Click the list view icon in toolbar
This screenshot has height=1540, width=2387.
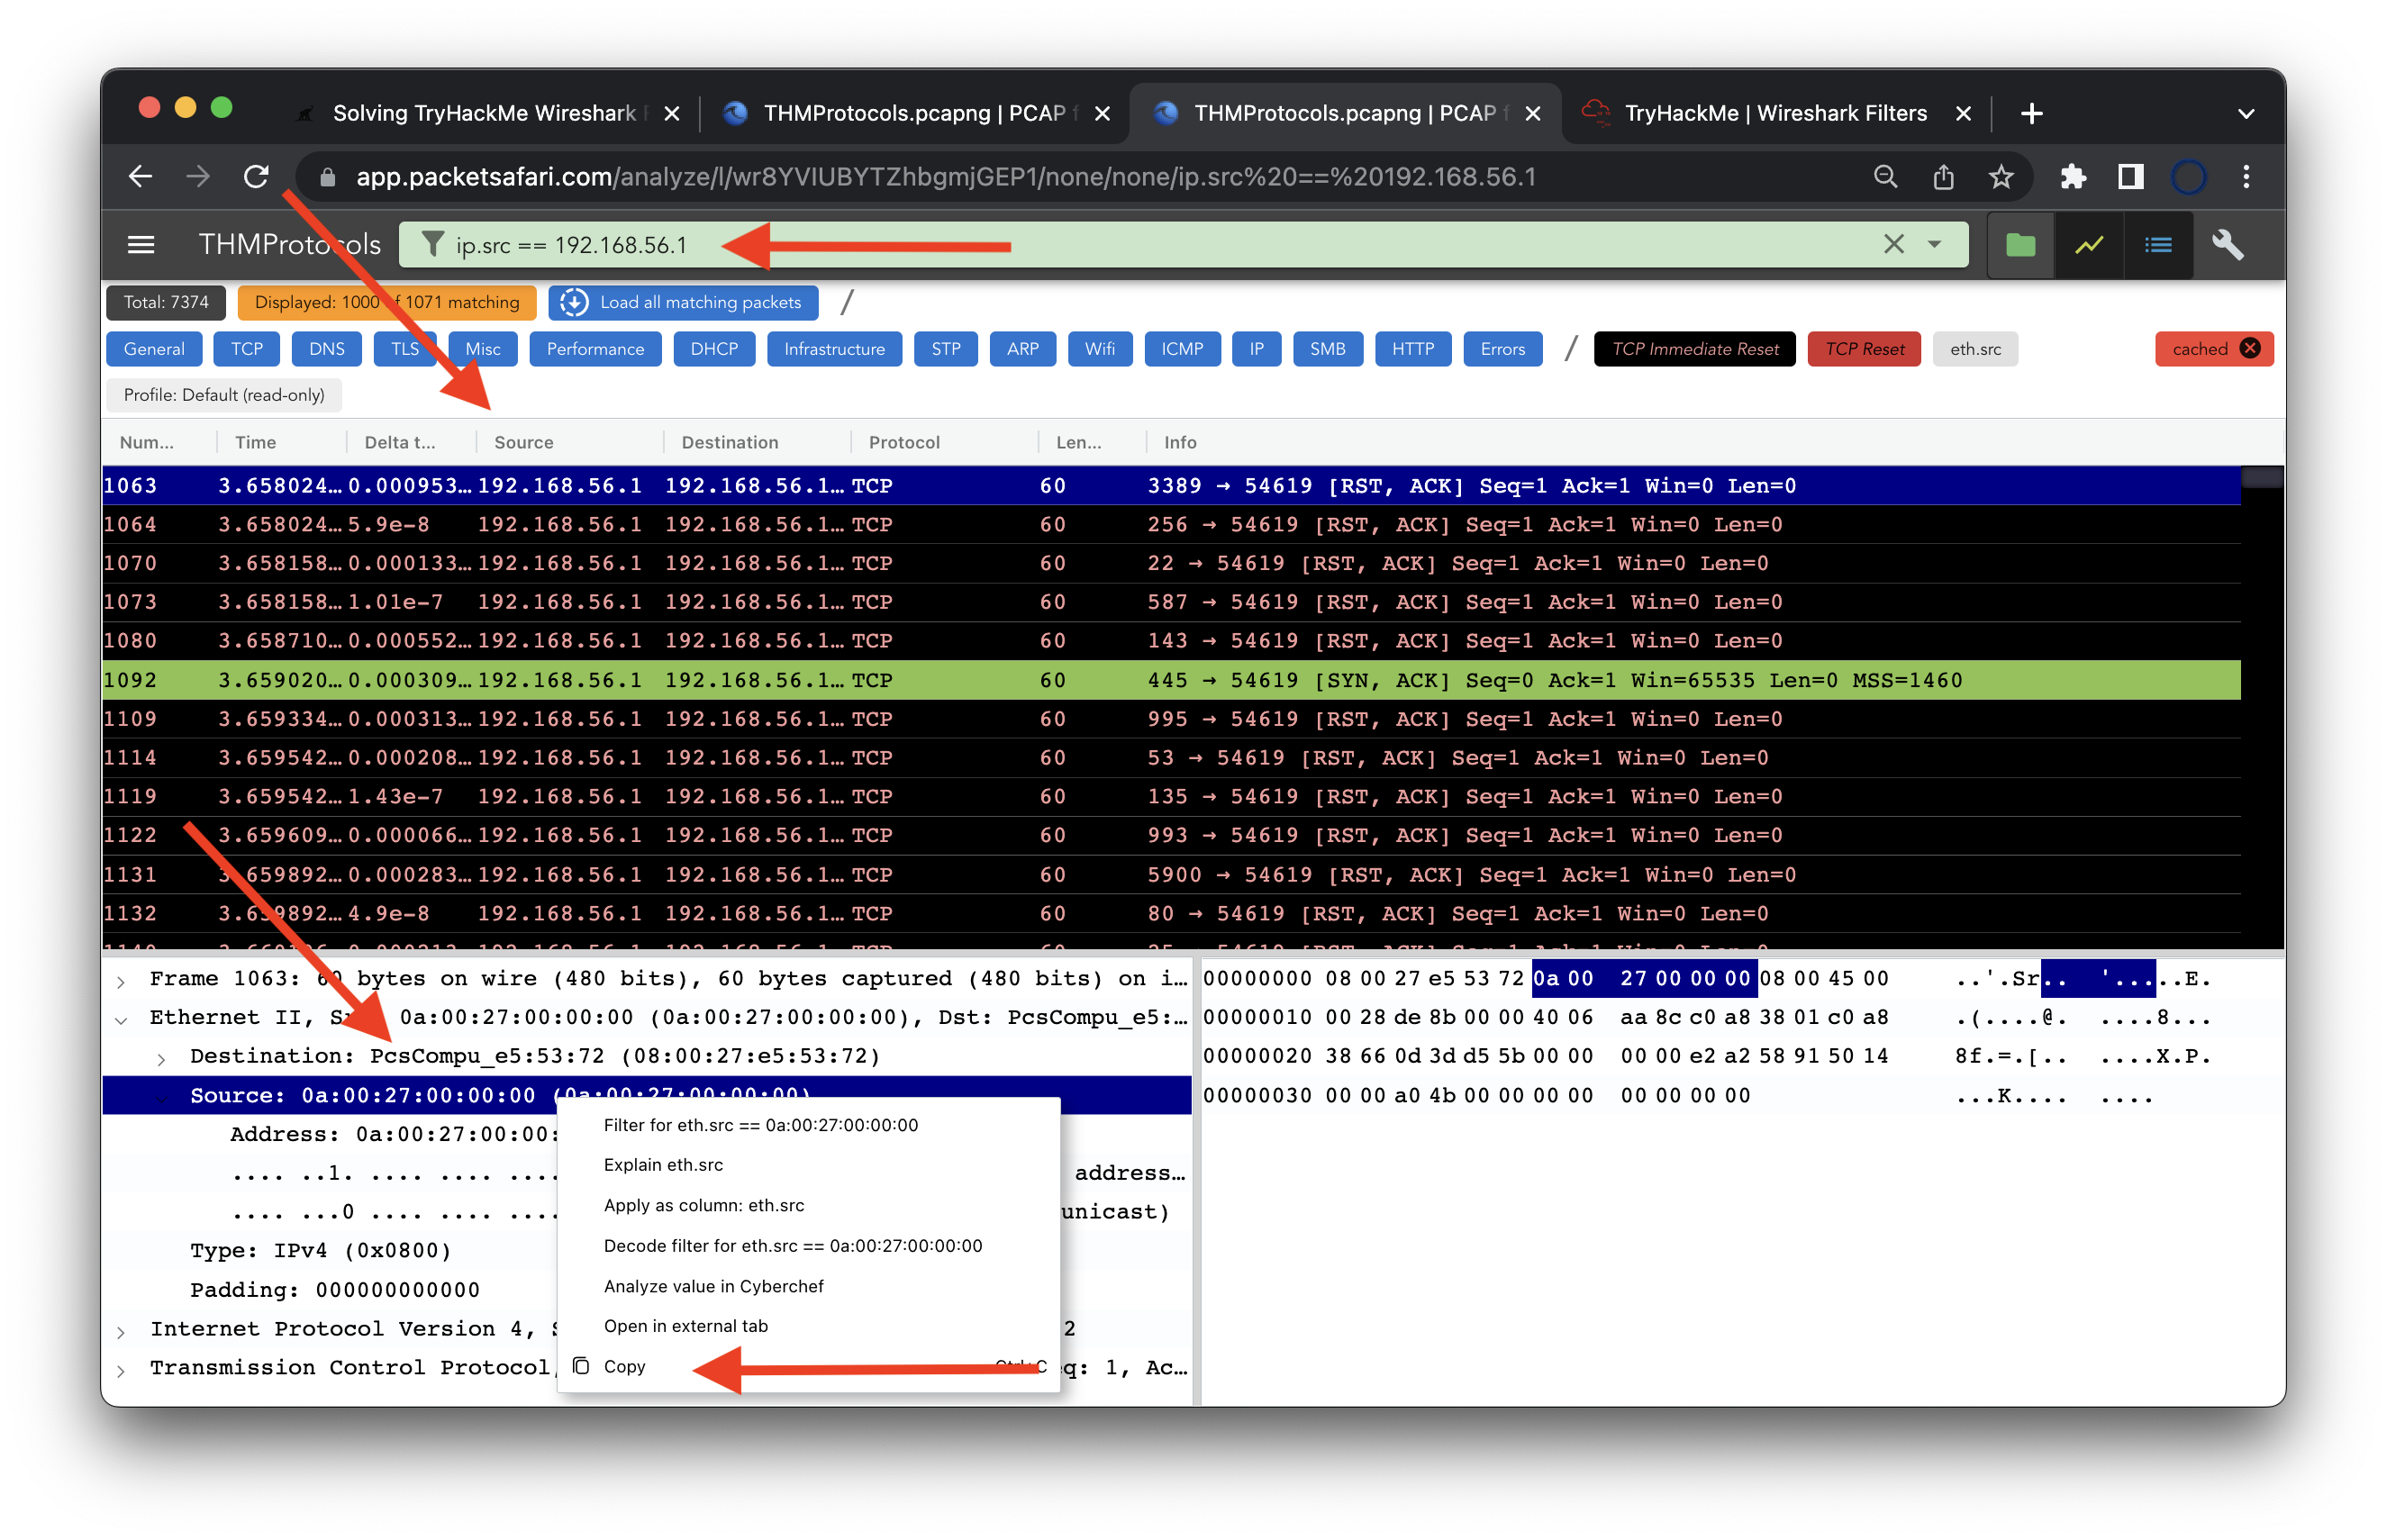2158,245
